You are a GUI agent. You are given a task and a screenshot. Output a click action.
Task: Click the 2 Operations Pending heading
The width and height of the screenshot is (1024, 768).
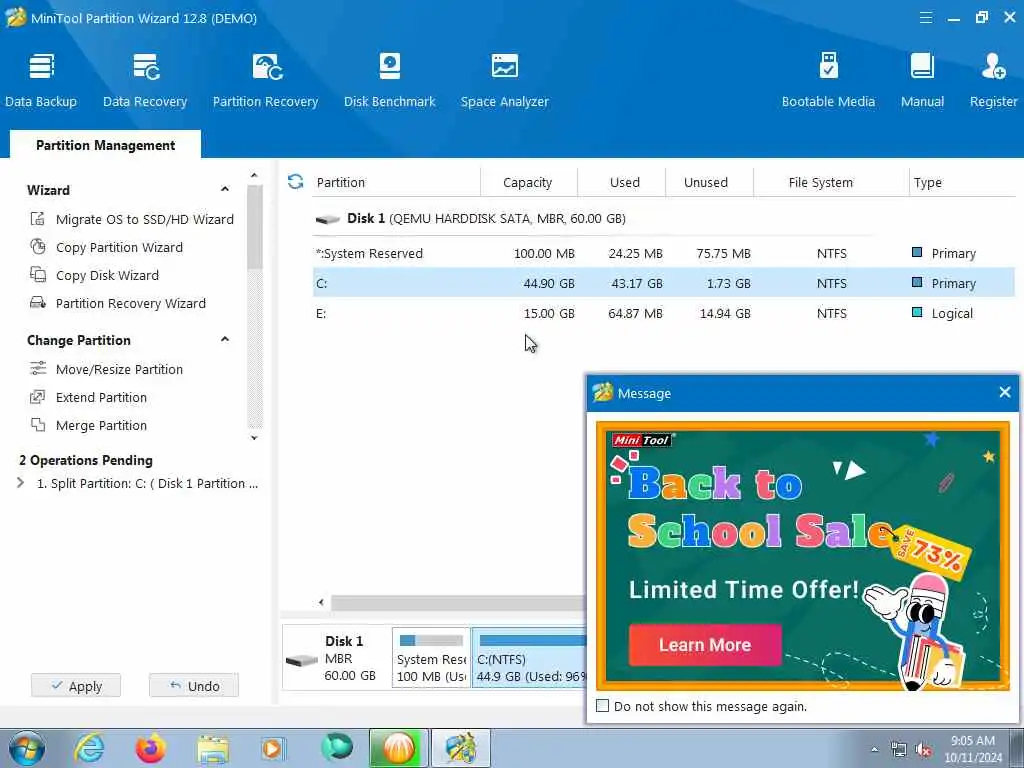[86, 460]
